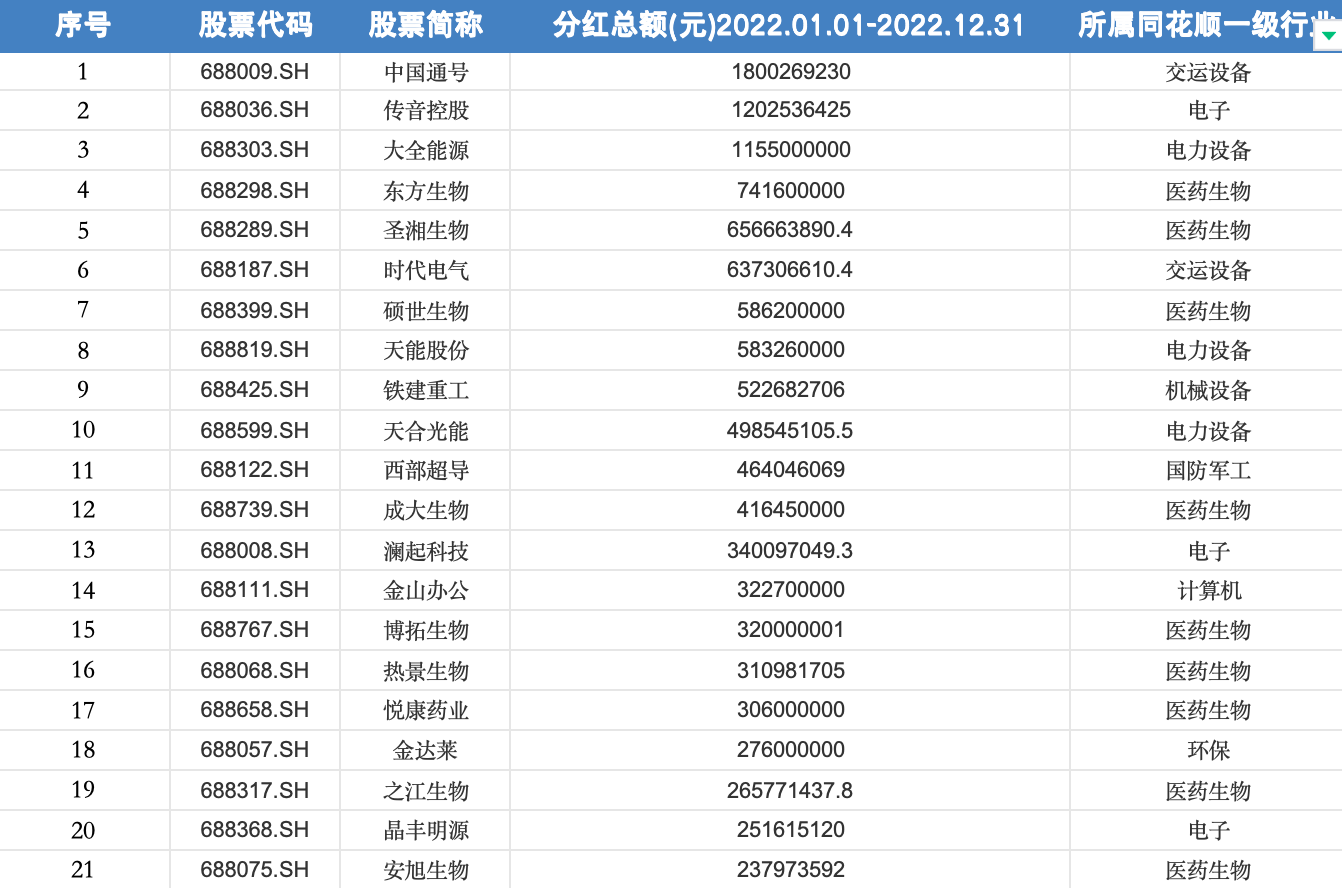Select the 圣湘生物 stock name cell

coord(426,230)
